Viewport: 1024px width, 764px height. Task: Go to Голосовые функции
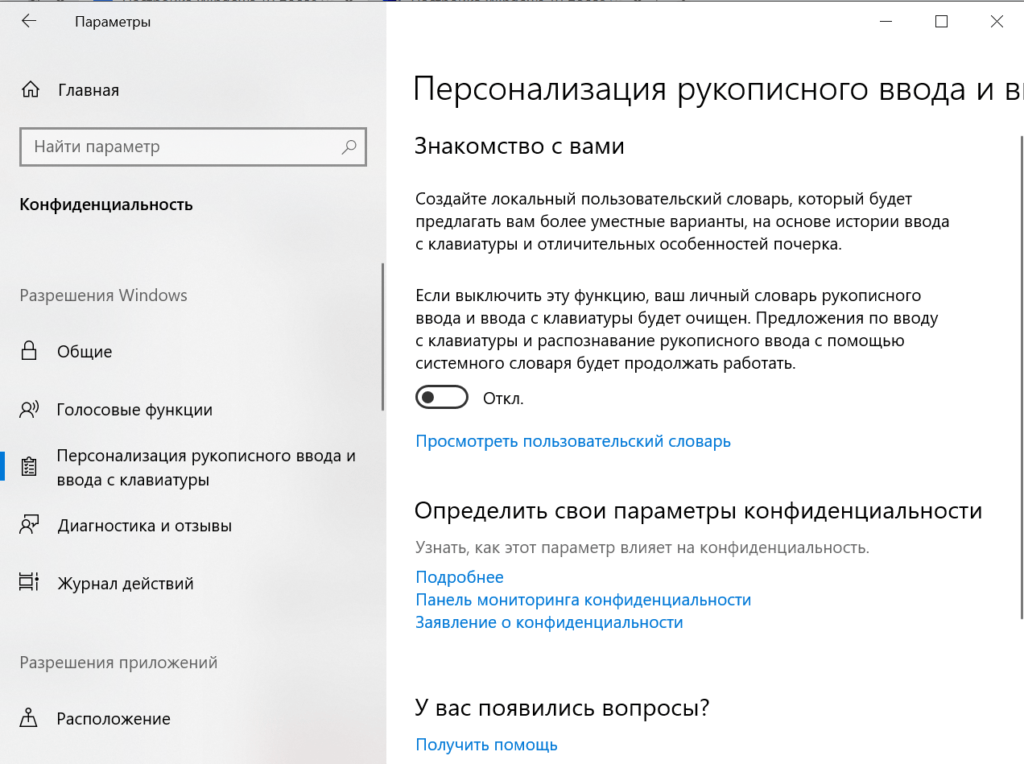tap(135, 409)
